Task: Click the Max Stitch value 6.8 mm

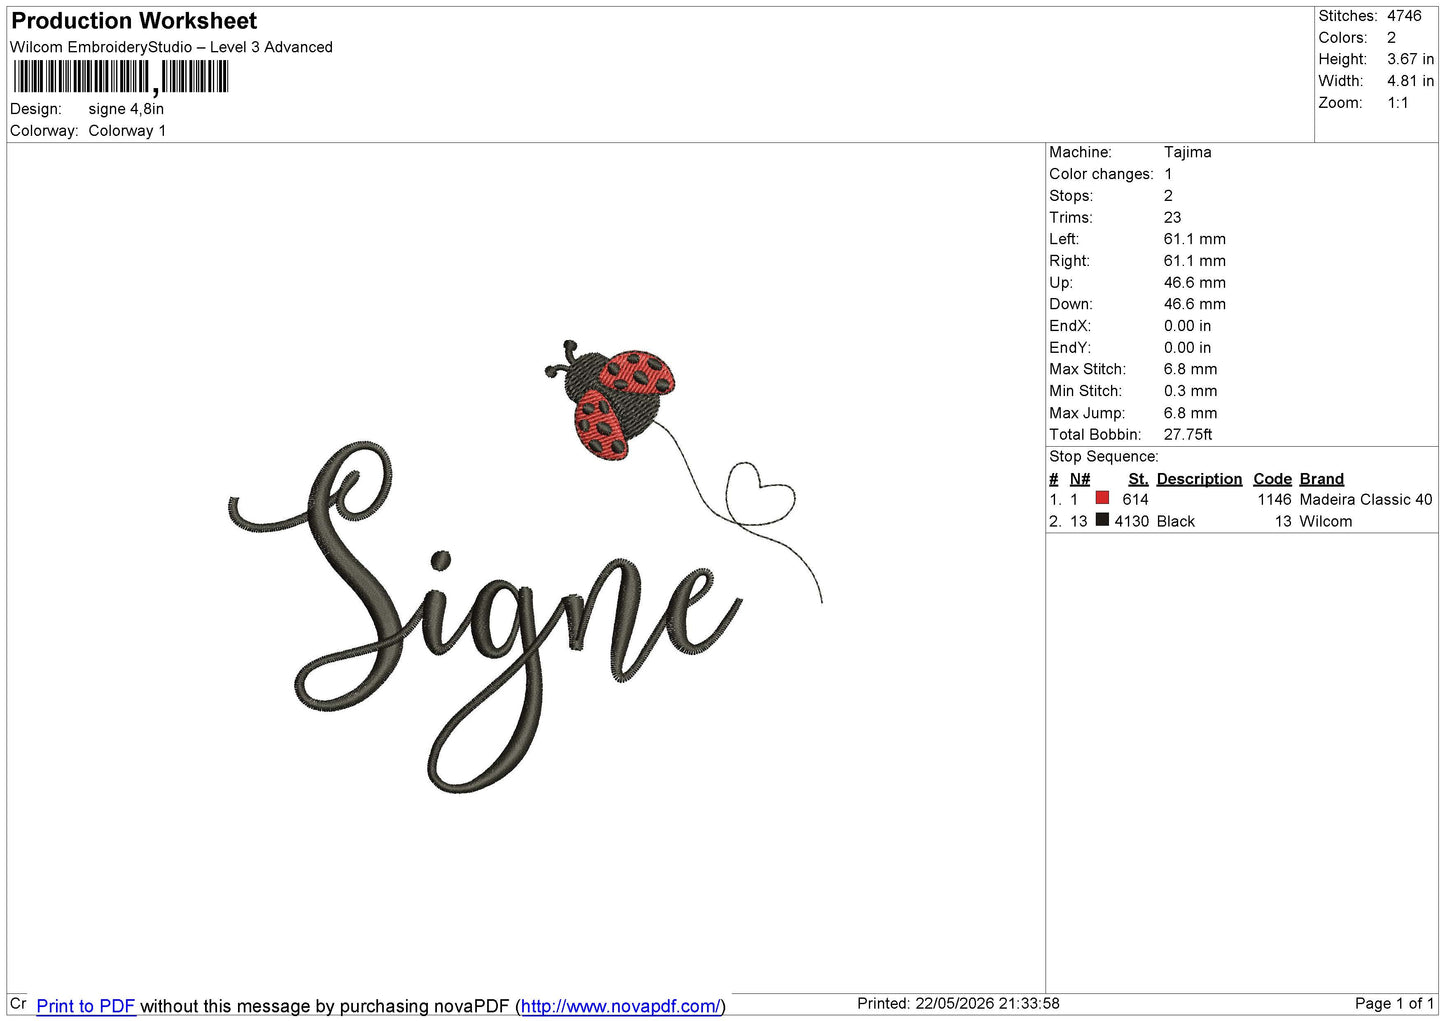Action: 1190,369
